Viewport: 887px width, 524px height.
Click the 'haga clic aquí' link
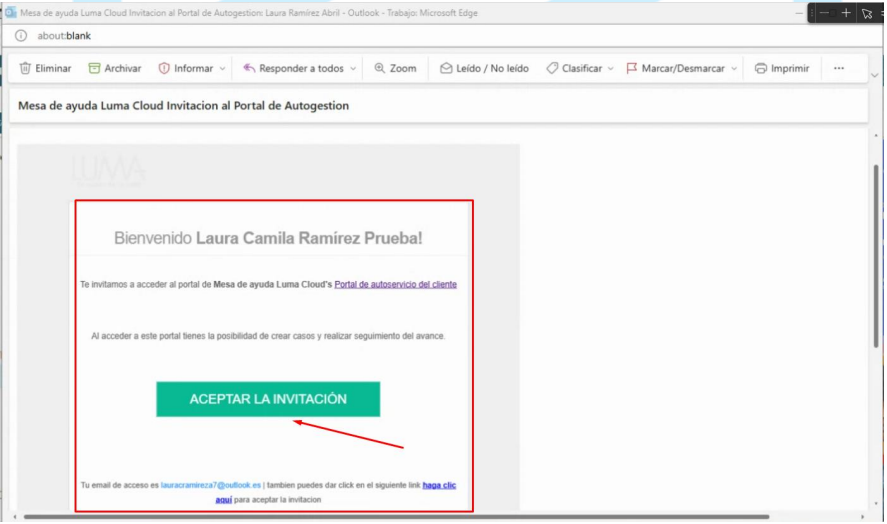point(438,485)
